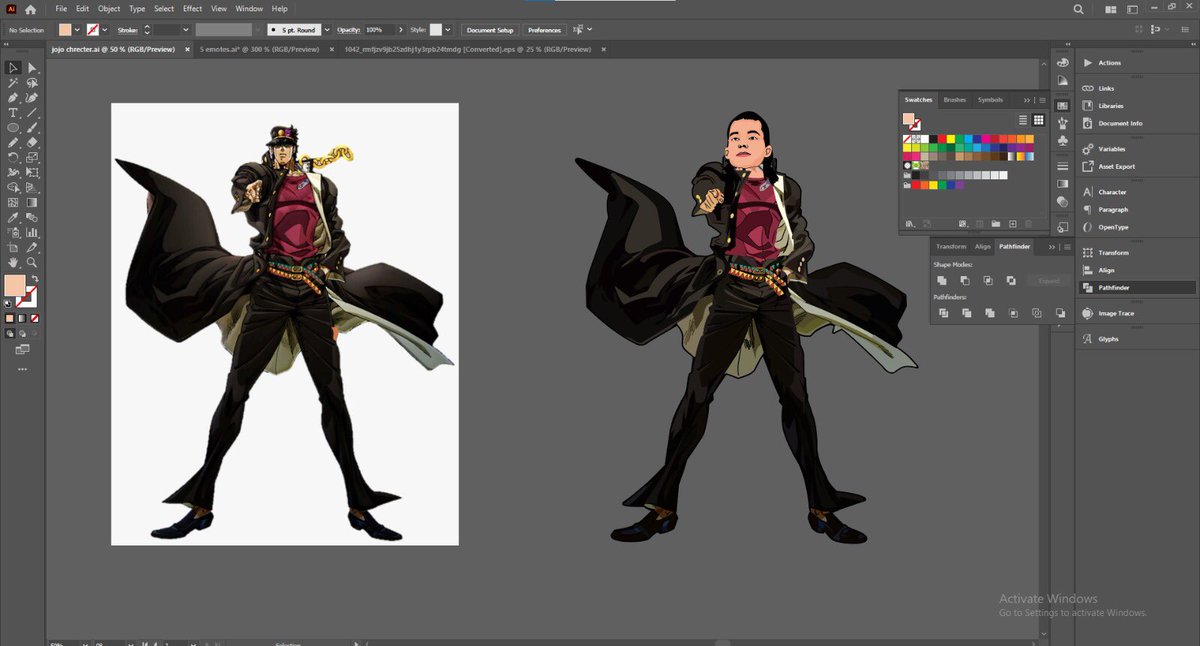Set paint mode to Color below fill box

click(x=10, y=318)
